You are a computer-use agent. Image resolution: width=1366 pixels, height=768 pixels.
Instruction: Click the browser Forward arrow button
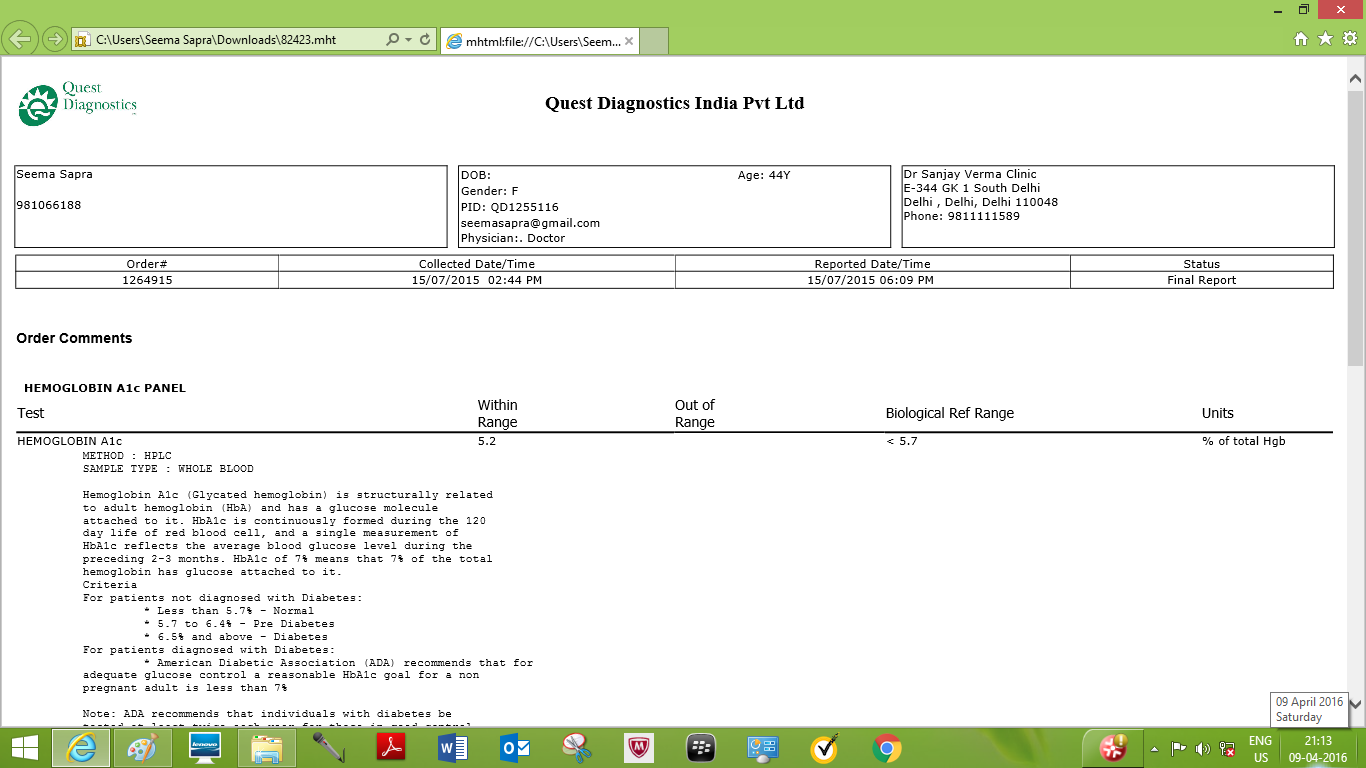[55, 40]
